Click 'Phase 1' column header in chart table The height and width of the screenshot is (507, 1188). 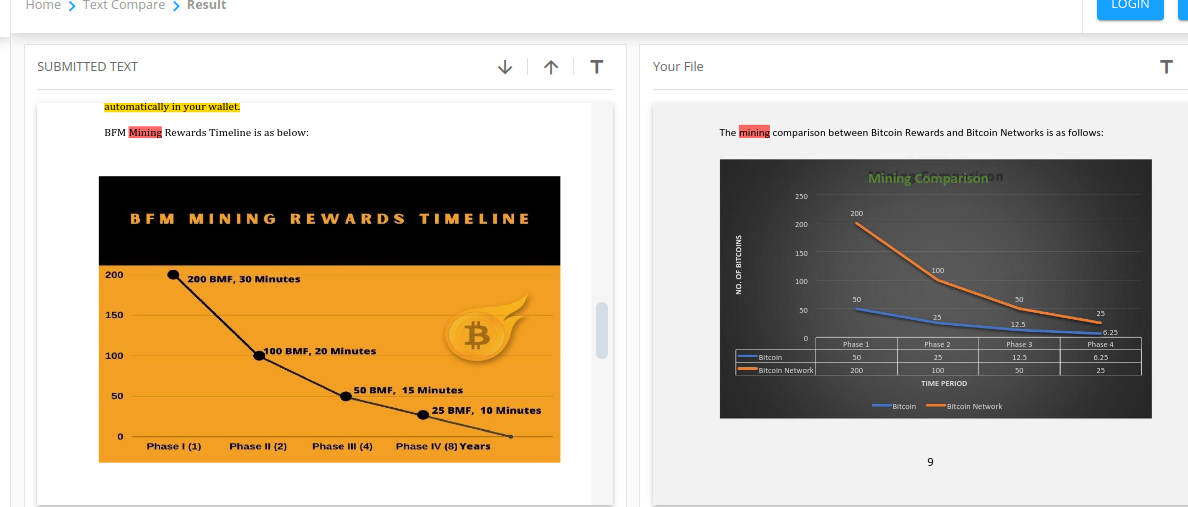[856, 344]
